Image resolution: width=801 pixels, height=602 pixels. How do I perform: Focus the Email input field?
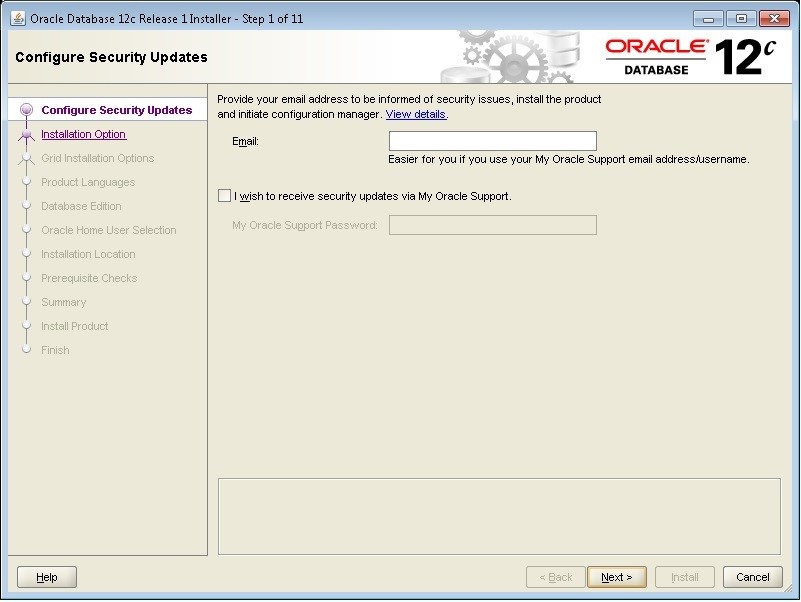[x=492, y=141]
